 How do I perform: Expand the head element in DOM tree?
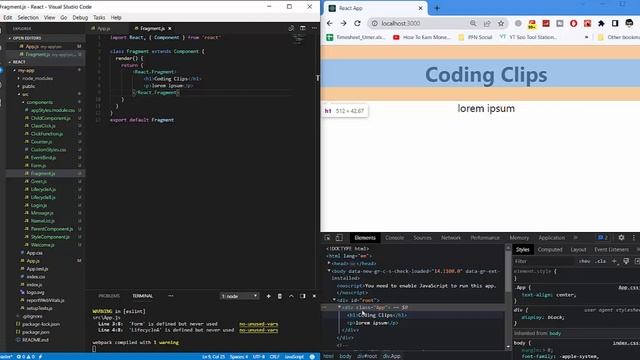click(329, 263)
